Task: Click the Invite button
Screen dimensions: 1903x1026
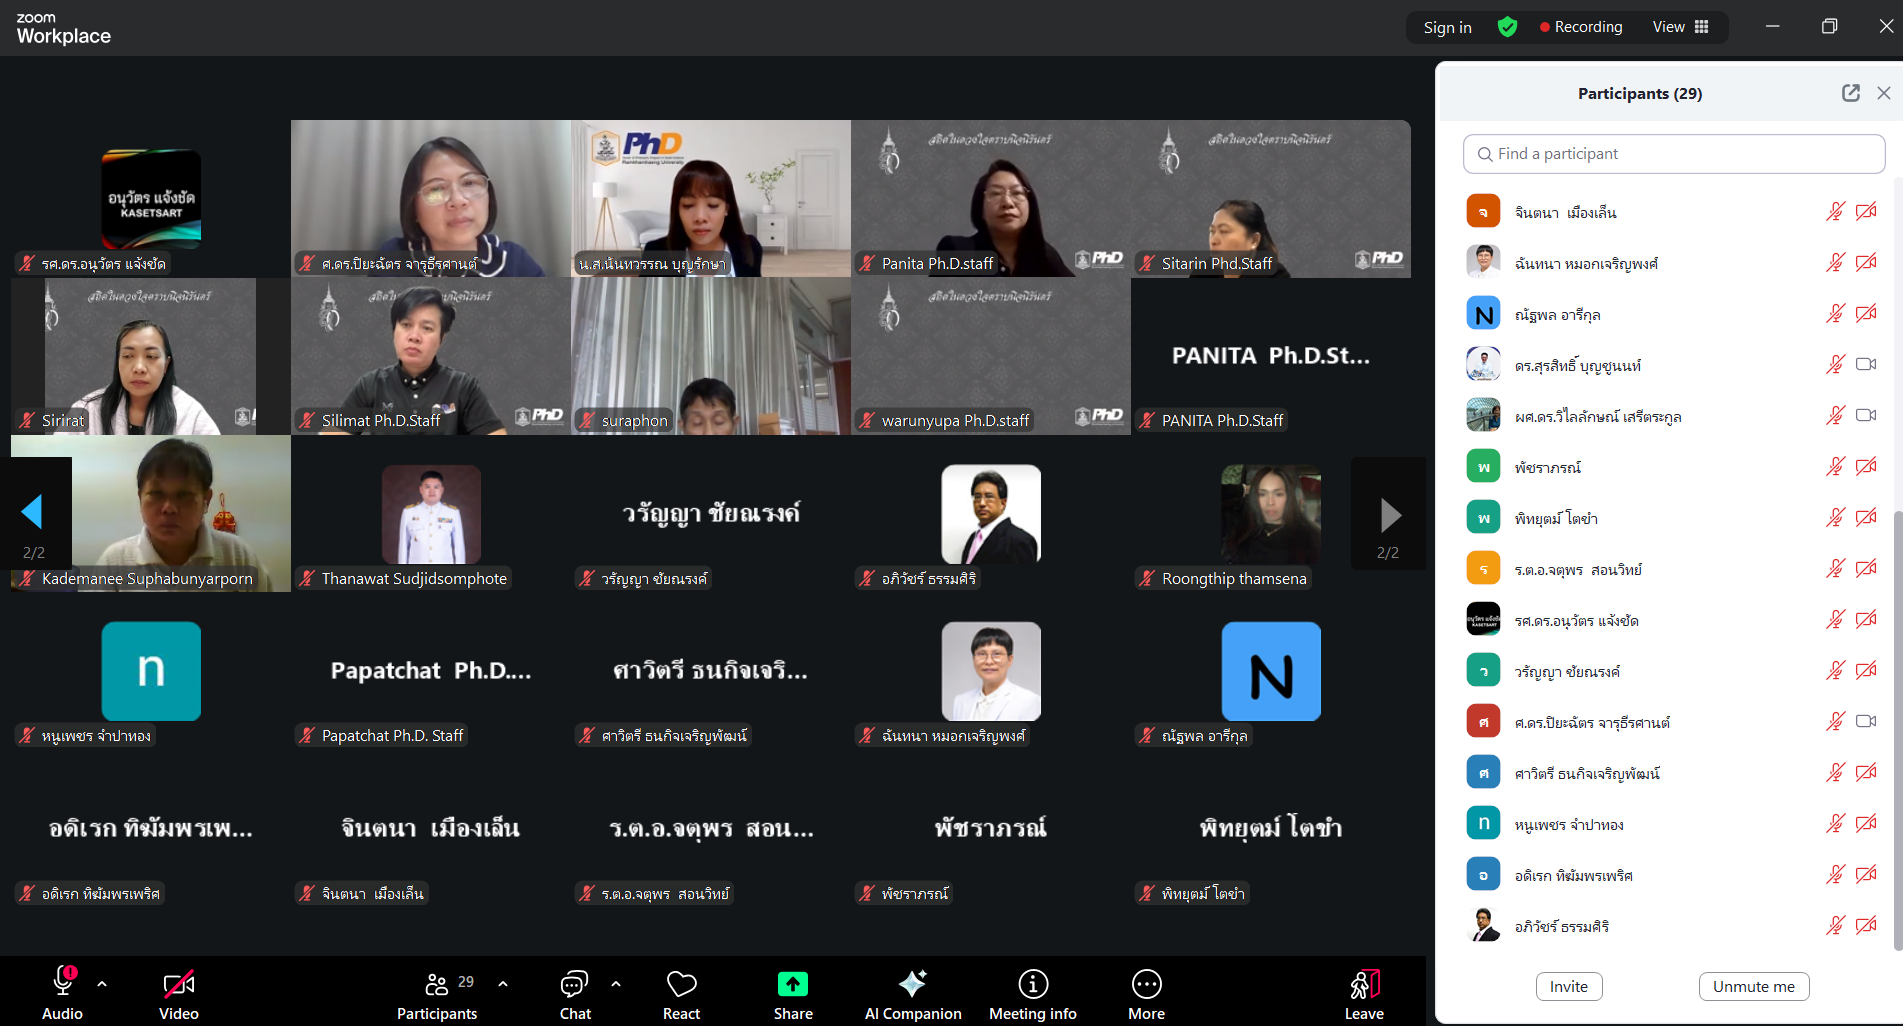Action: [x=1568, y=986]
